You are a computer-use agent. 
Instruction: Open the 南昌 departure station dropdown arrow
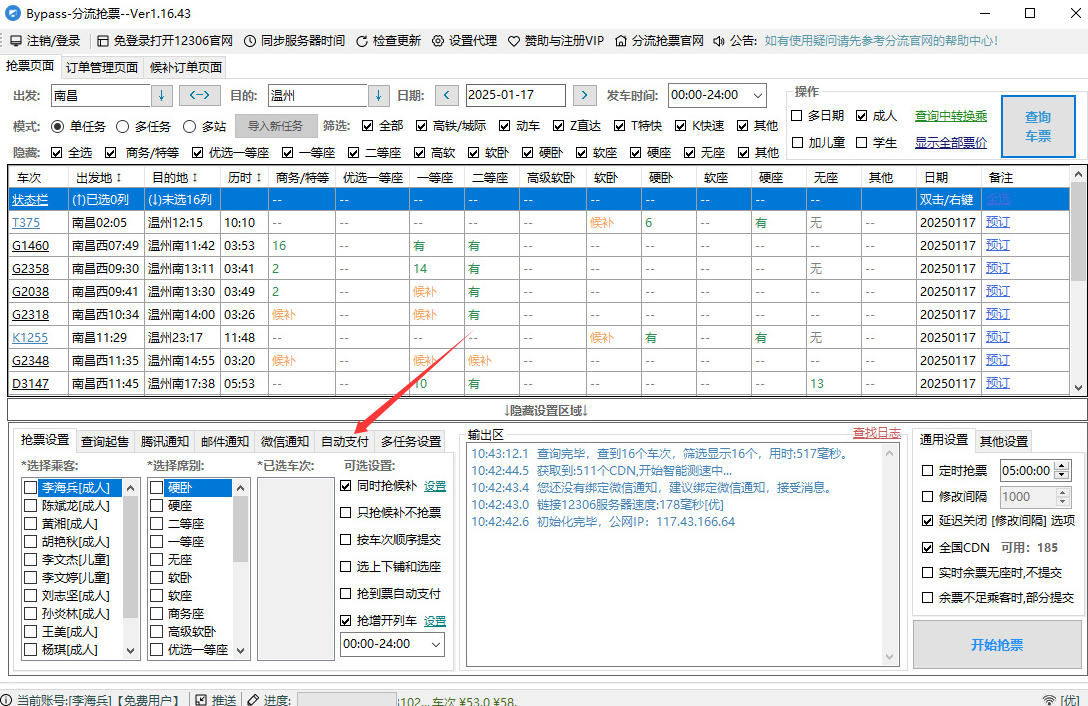[162, 96]
